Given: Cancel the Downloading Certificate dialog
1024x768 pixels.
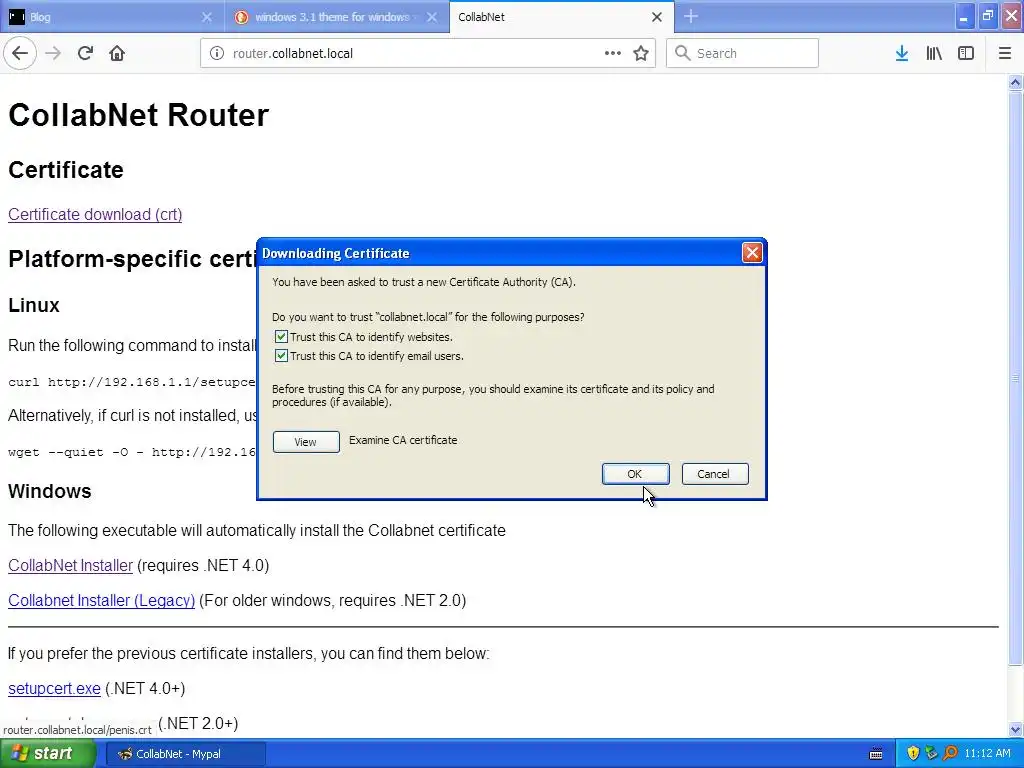Looking at the screenshot, I should [x=714, y=474].
